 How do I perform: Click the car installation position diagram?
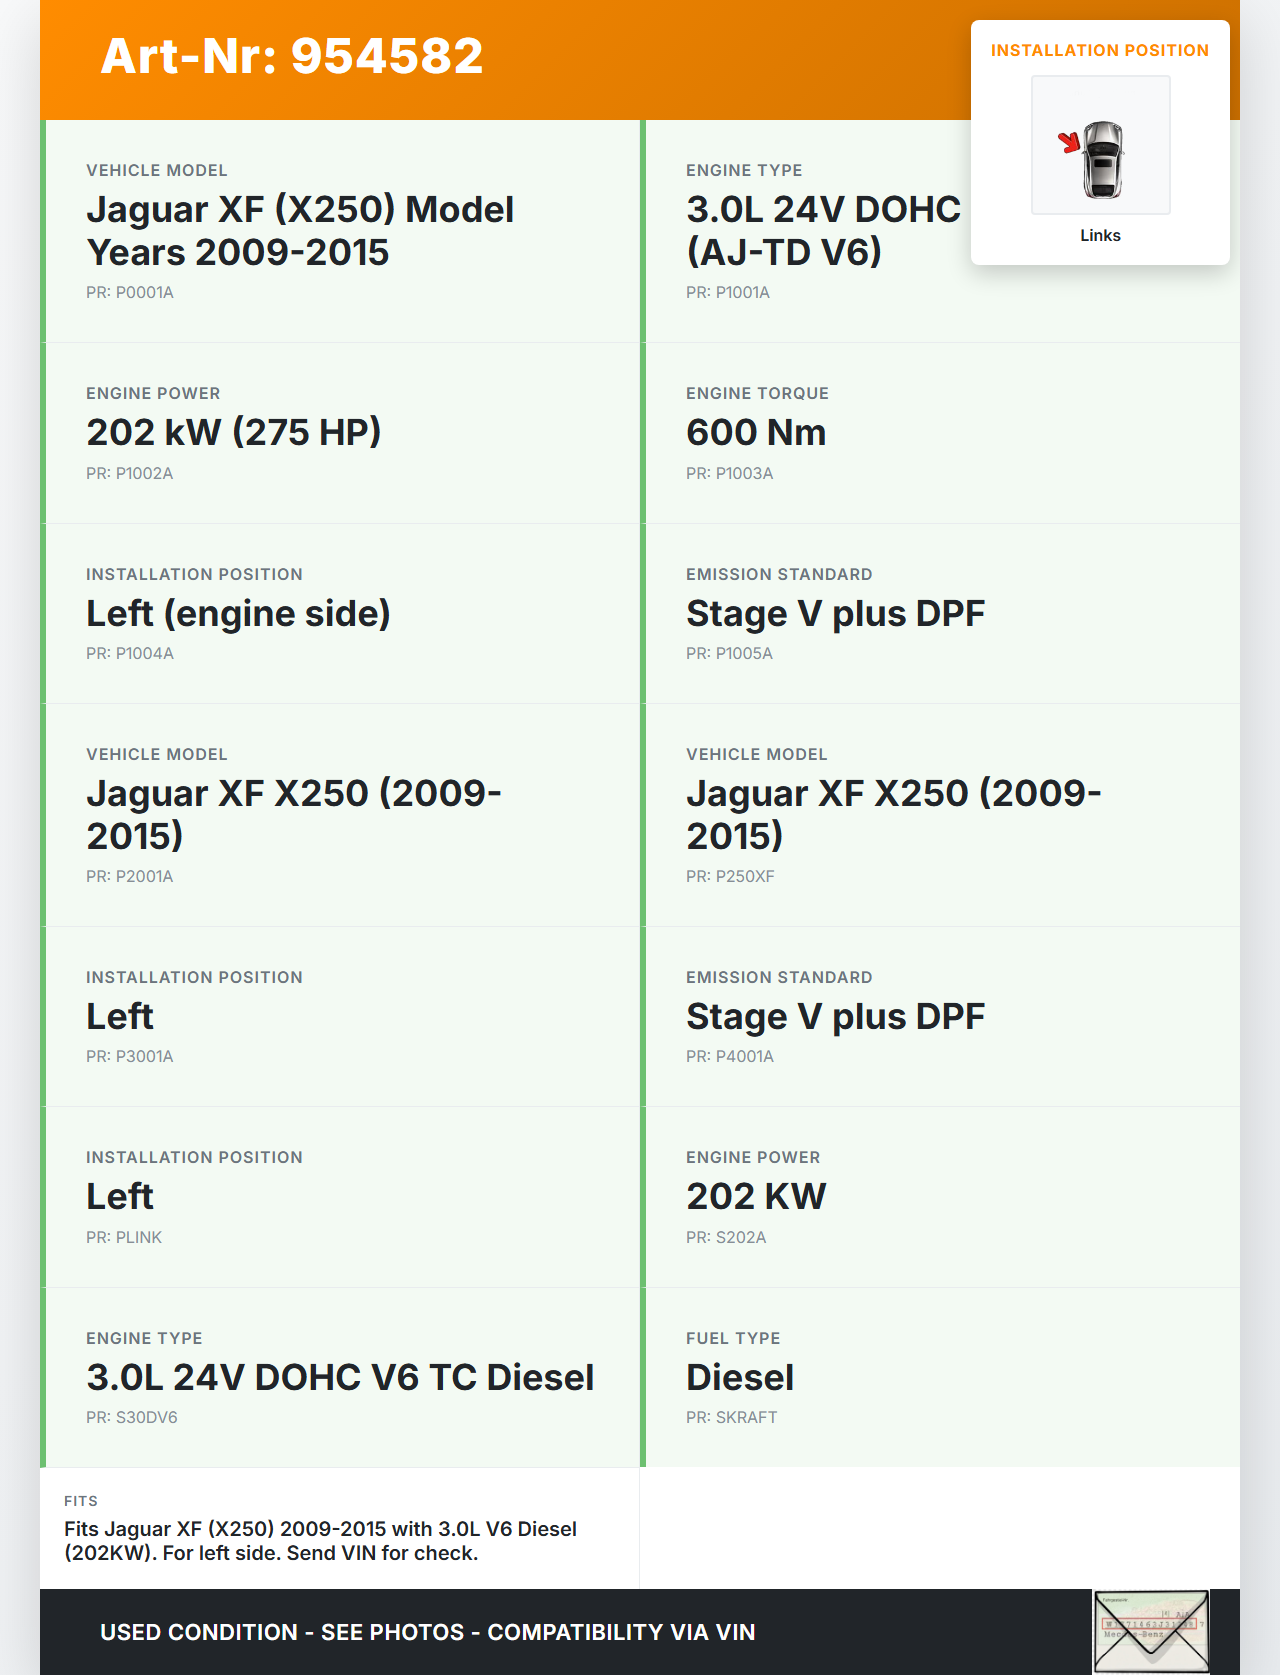tap(1100, 145)
